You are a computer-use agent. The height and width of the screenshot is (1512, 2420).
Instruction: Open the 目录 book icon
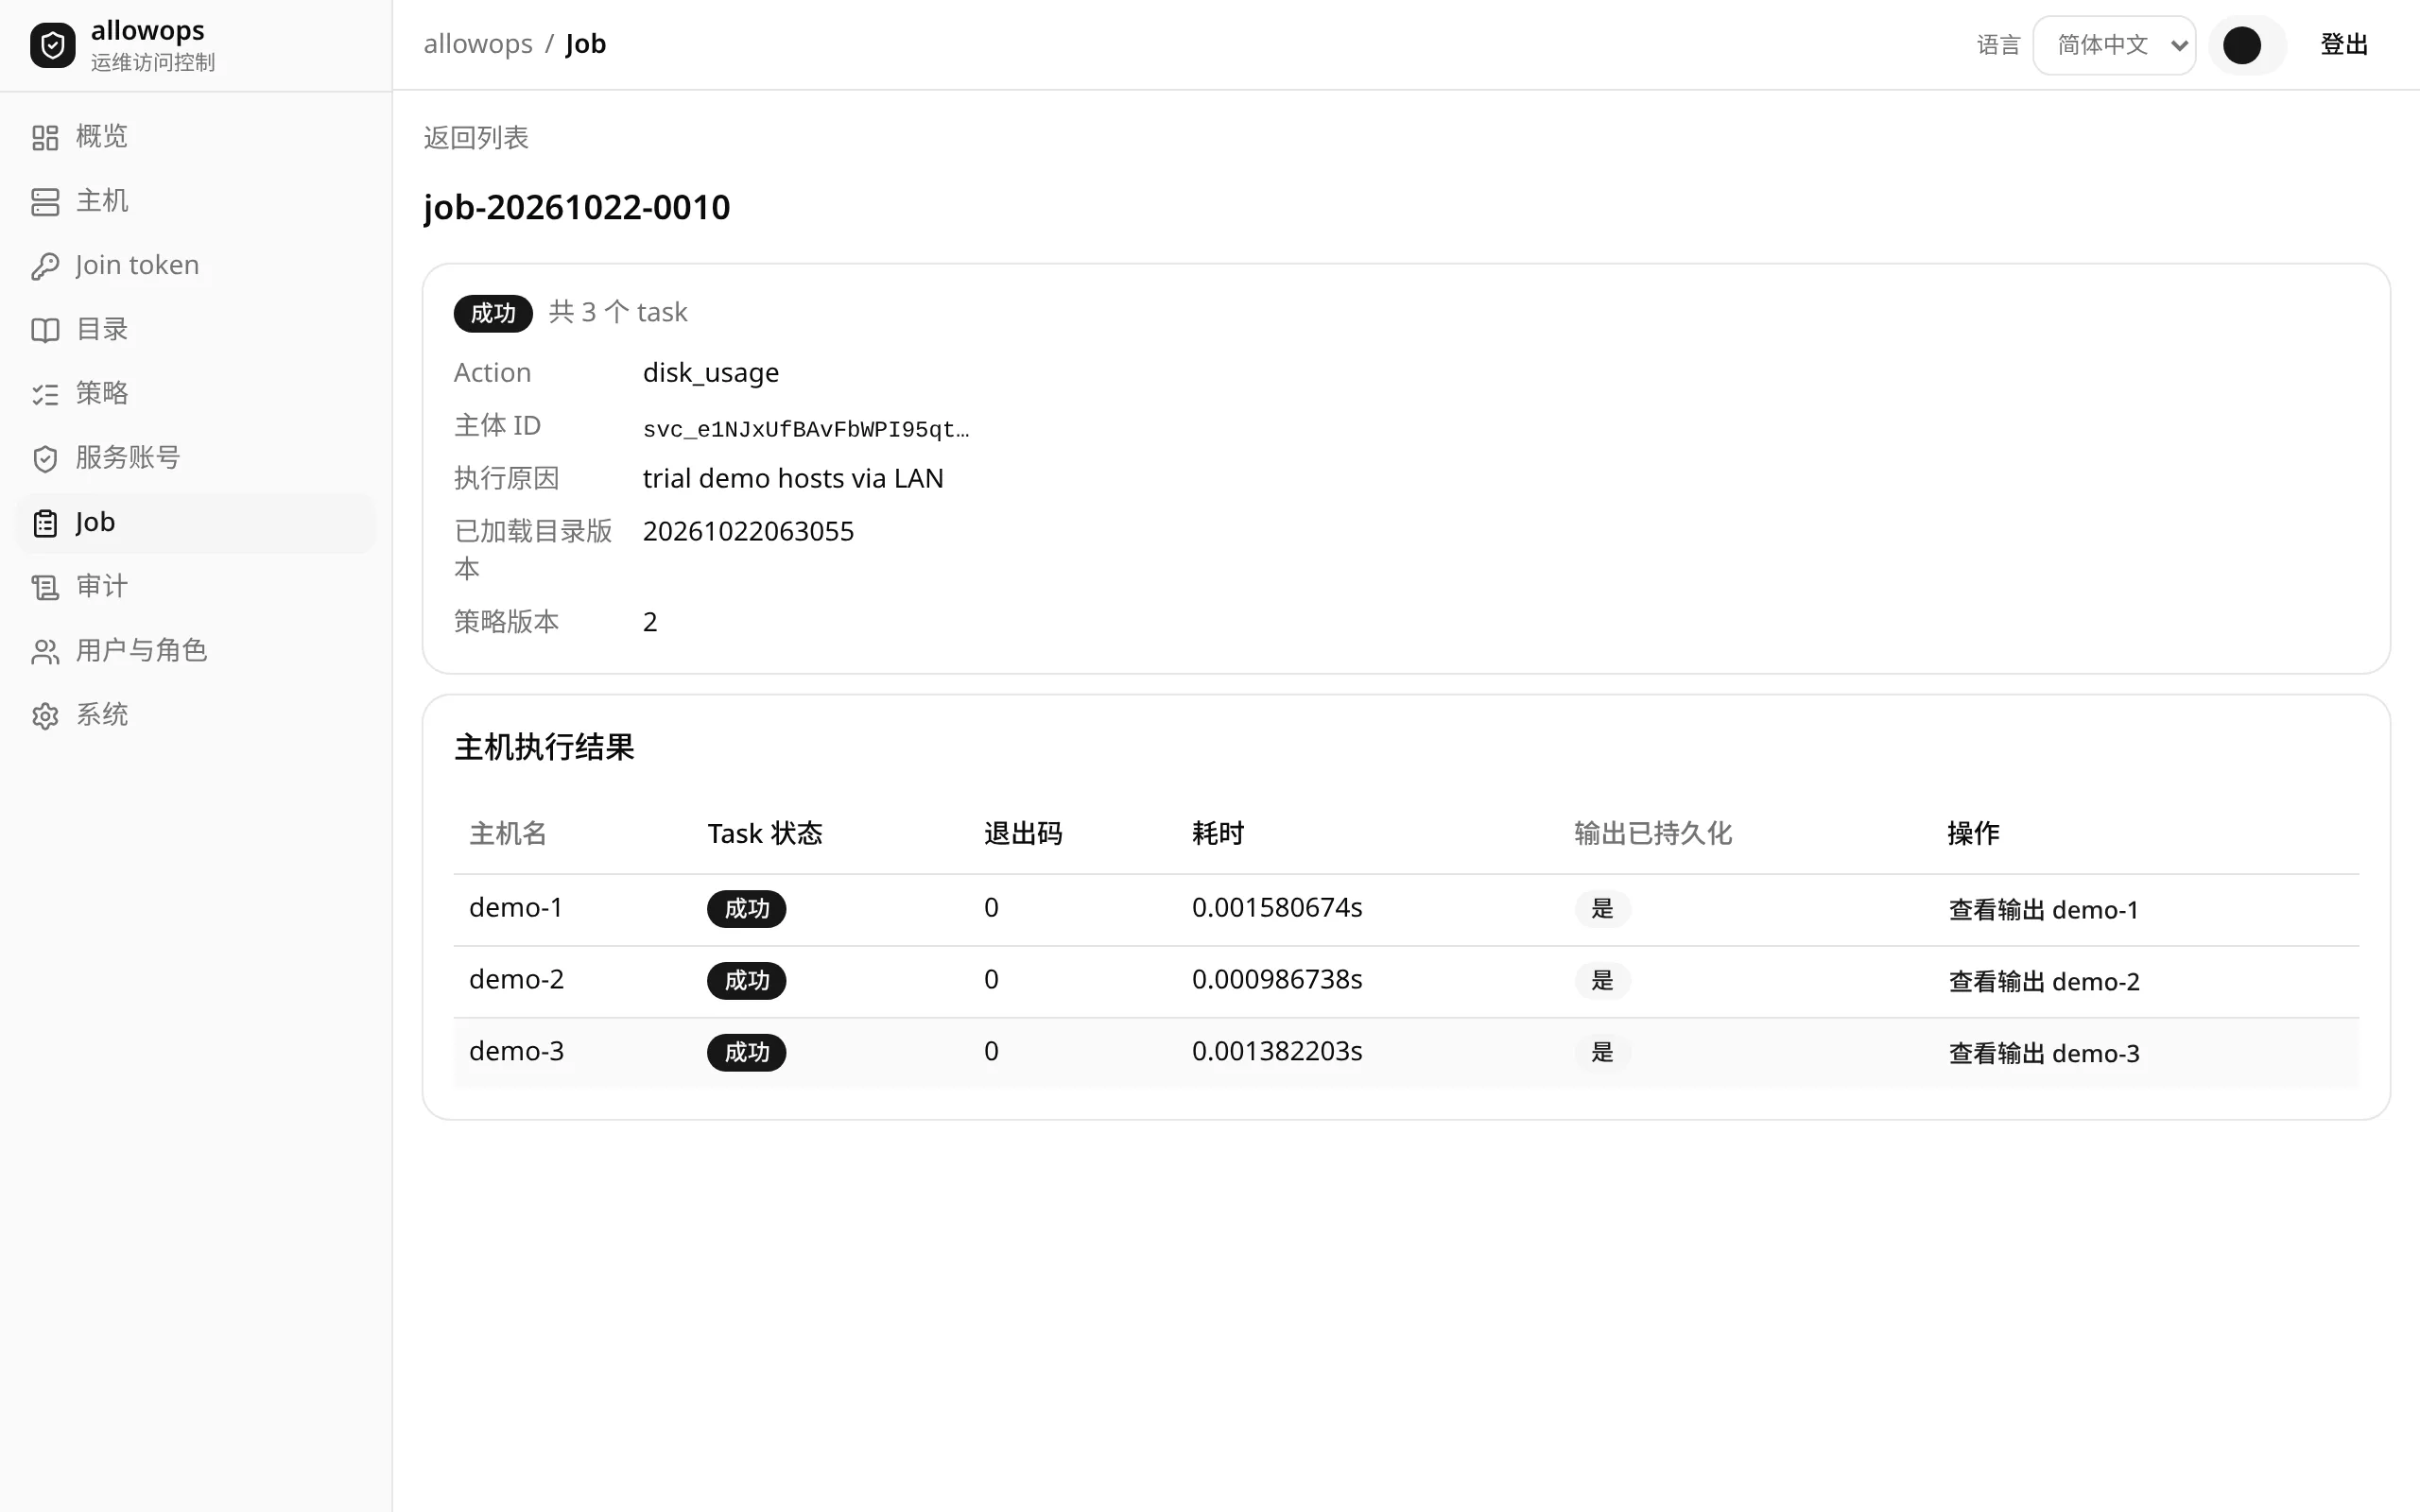[x=45, y=330]
